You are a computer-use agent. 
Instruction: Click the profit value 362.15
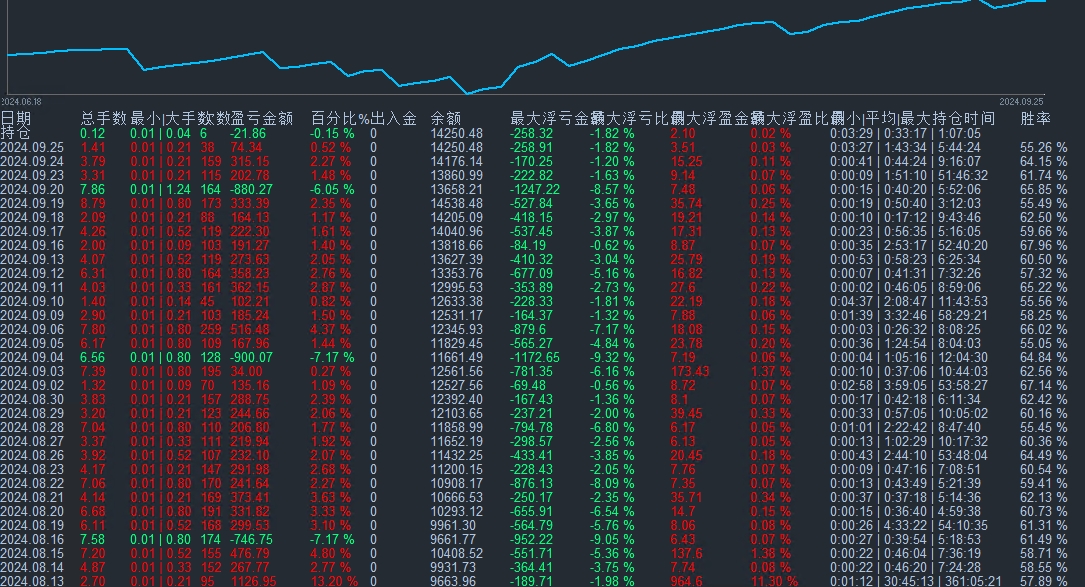tap(250, 287)
